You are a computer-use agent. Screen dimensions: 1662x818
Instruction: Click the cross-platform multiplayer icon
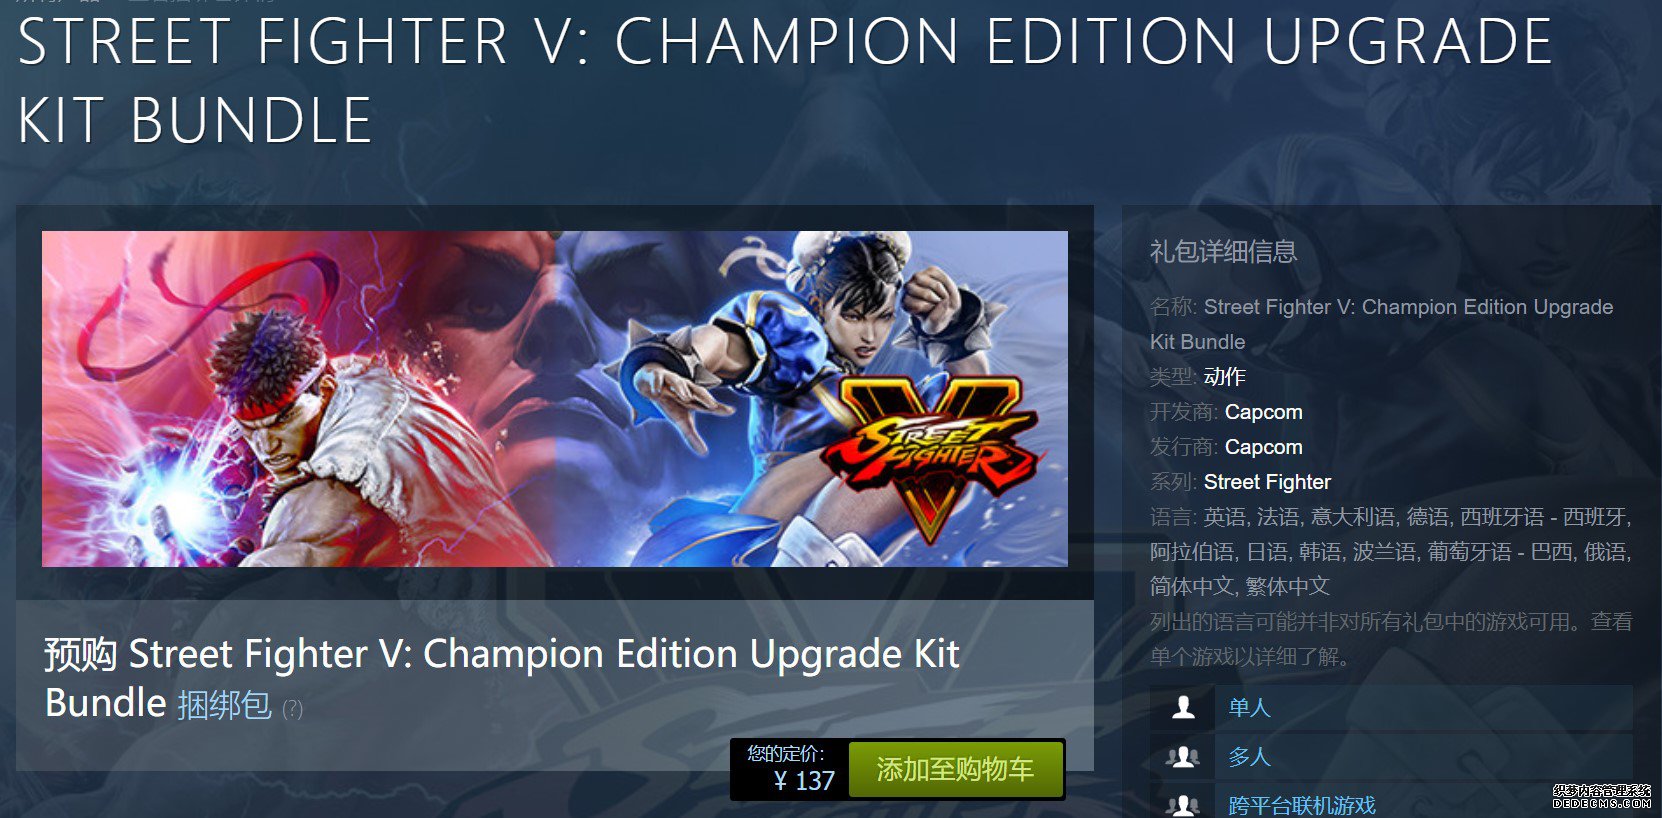pyautogui.click(x=1183, y=805)
